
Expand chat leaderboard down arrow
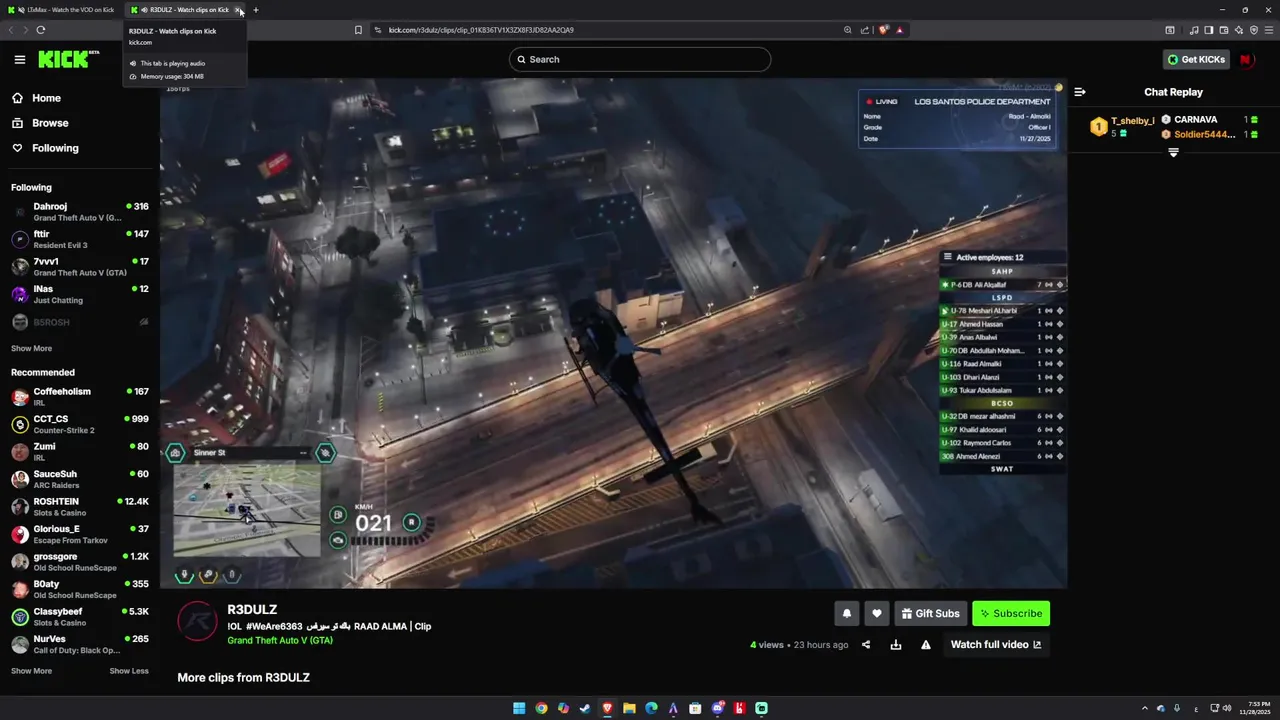pos(1173,153)
